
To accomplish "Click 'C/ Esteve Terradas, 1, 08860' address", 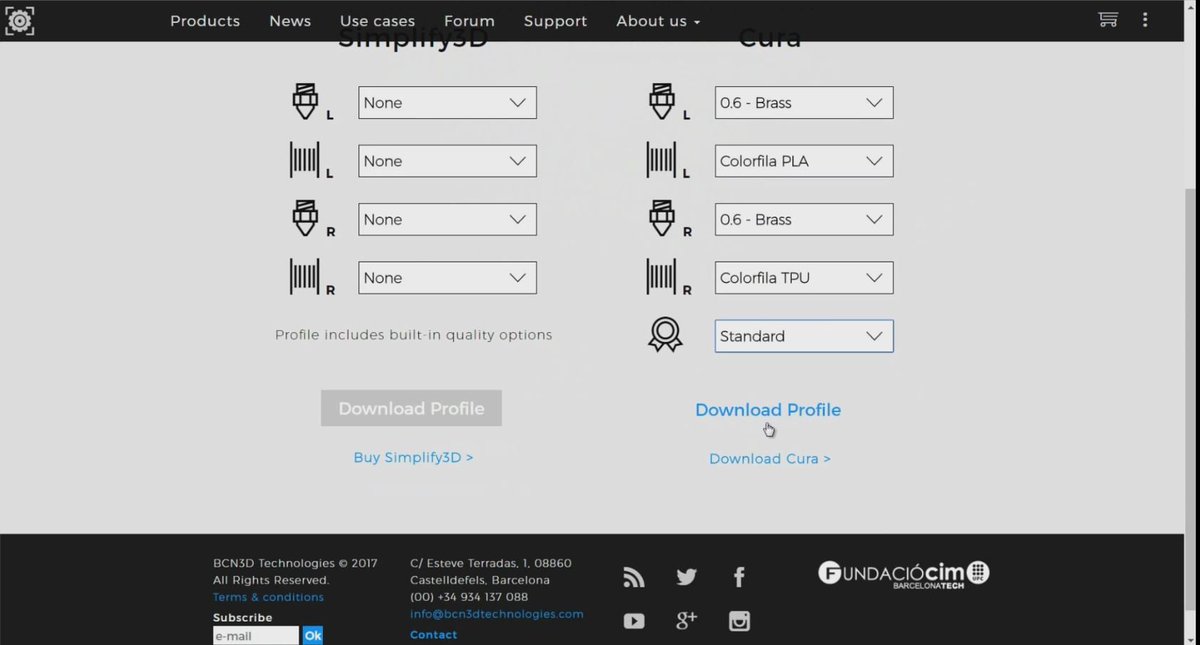I will 491,563.
